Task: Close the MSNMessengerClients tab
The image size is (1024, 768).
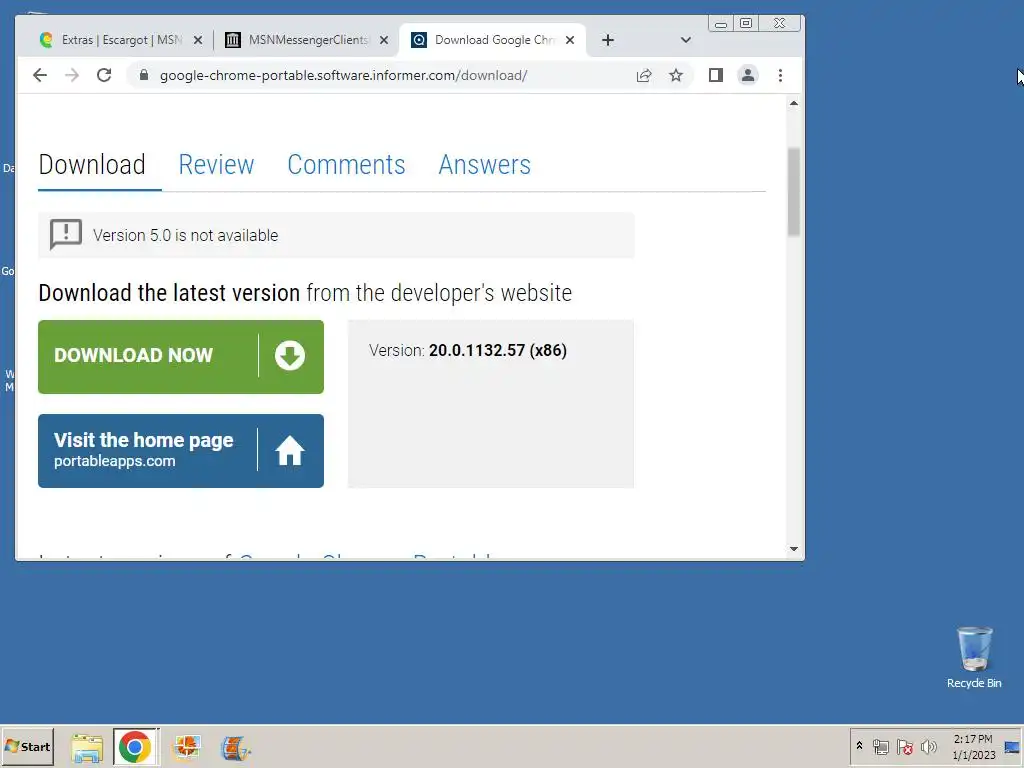Action: tap(384, 40)
